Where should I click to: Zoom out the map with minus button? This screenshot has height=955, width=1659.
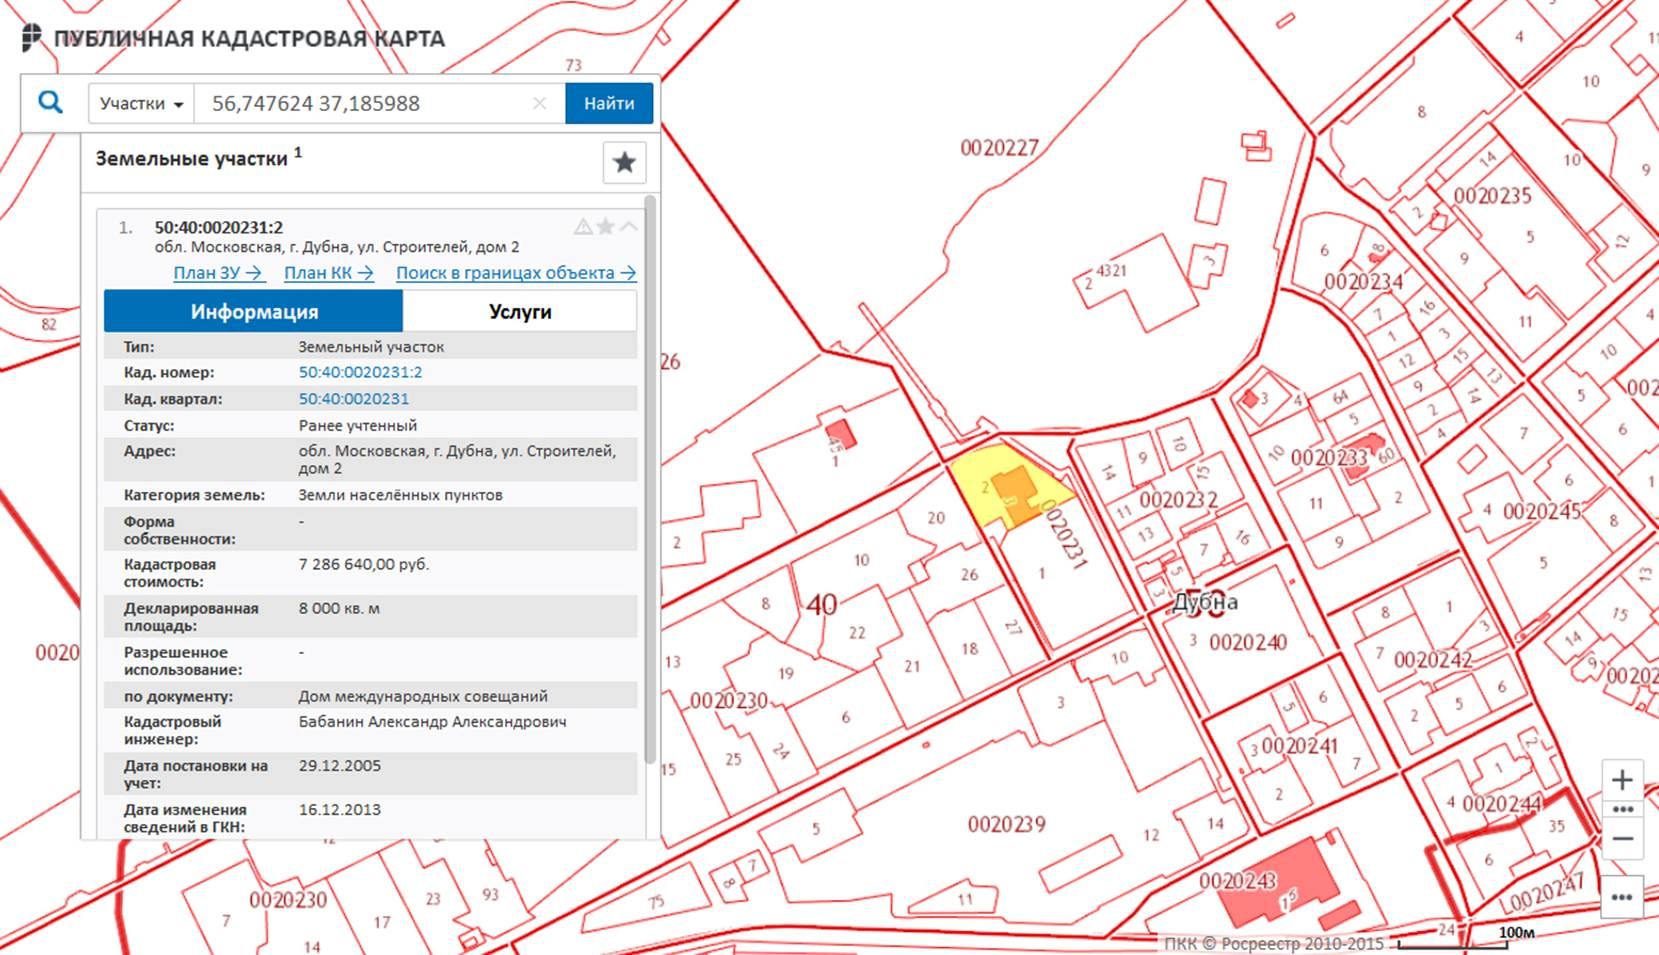coord(1622,839)
